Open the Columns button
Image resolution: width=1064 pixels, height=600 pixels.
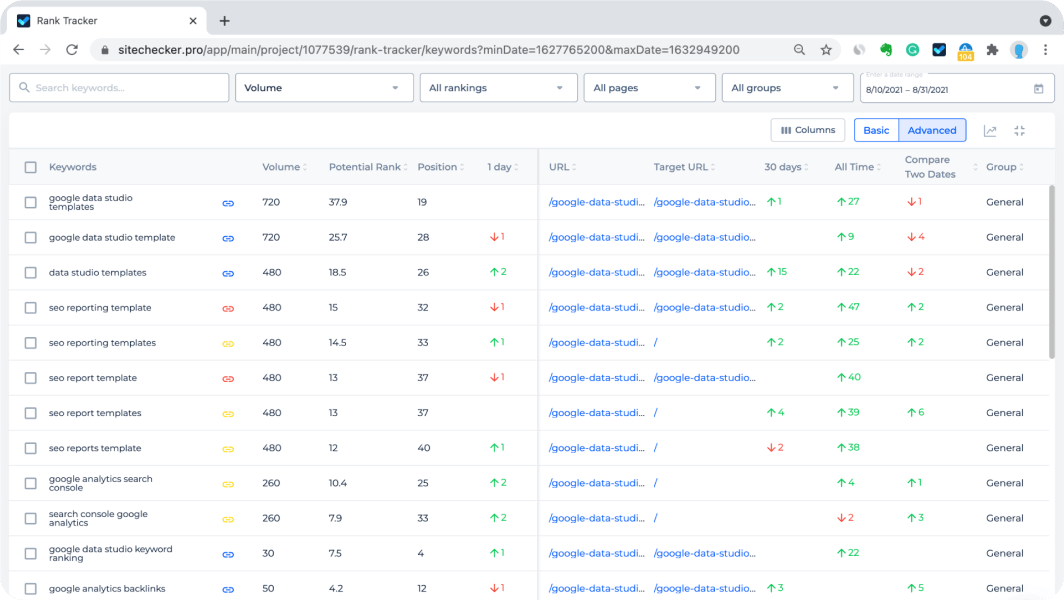pos(808,130)
